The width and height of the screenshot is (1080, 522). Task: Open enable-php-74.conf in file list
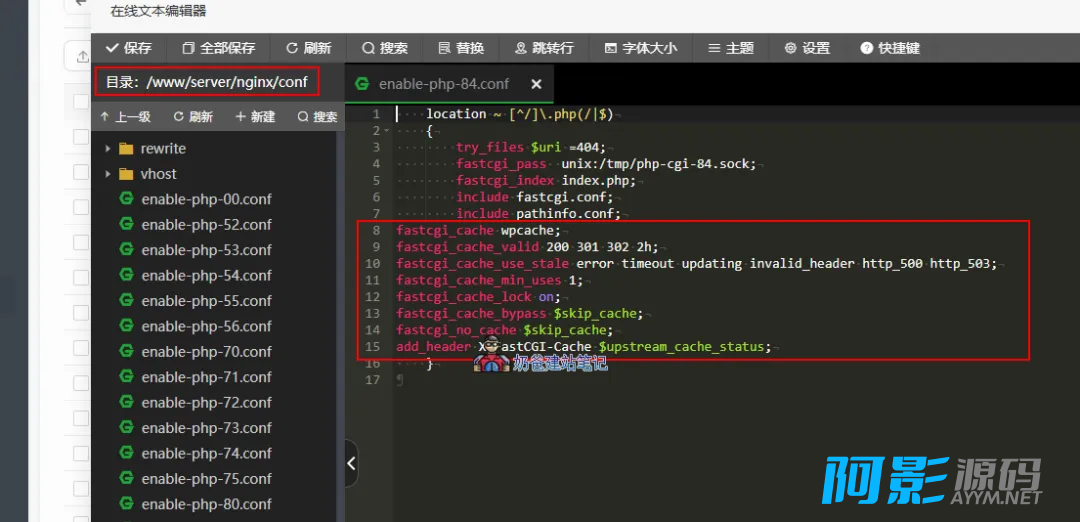[x=206, y=453]
